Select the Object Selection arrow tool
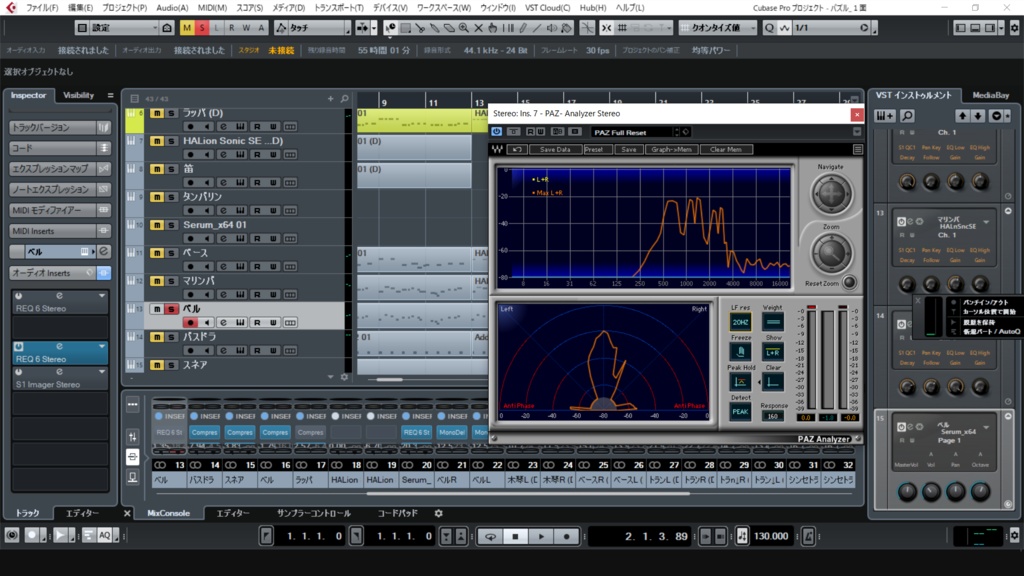The image size is (1024, 576). click(391, 28)
